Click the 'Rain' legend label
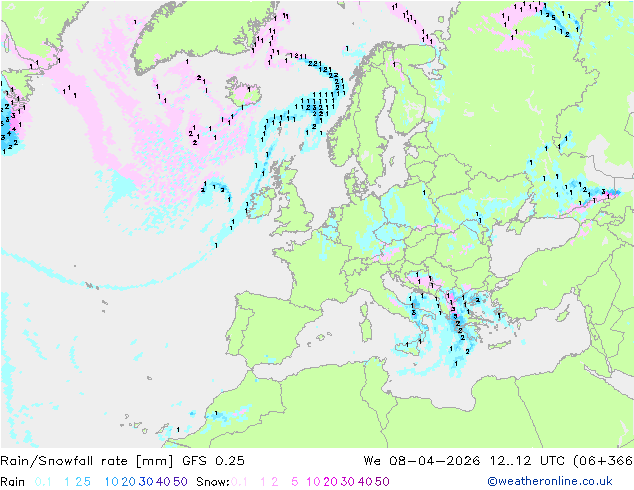This screenshot has height=490, width=634. pos(13,482)
